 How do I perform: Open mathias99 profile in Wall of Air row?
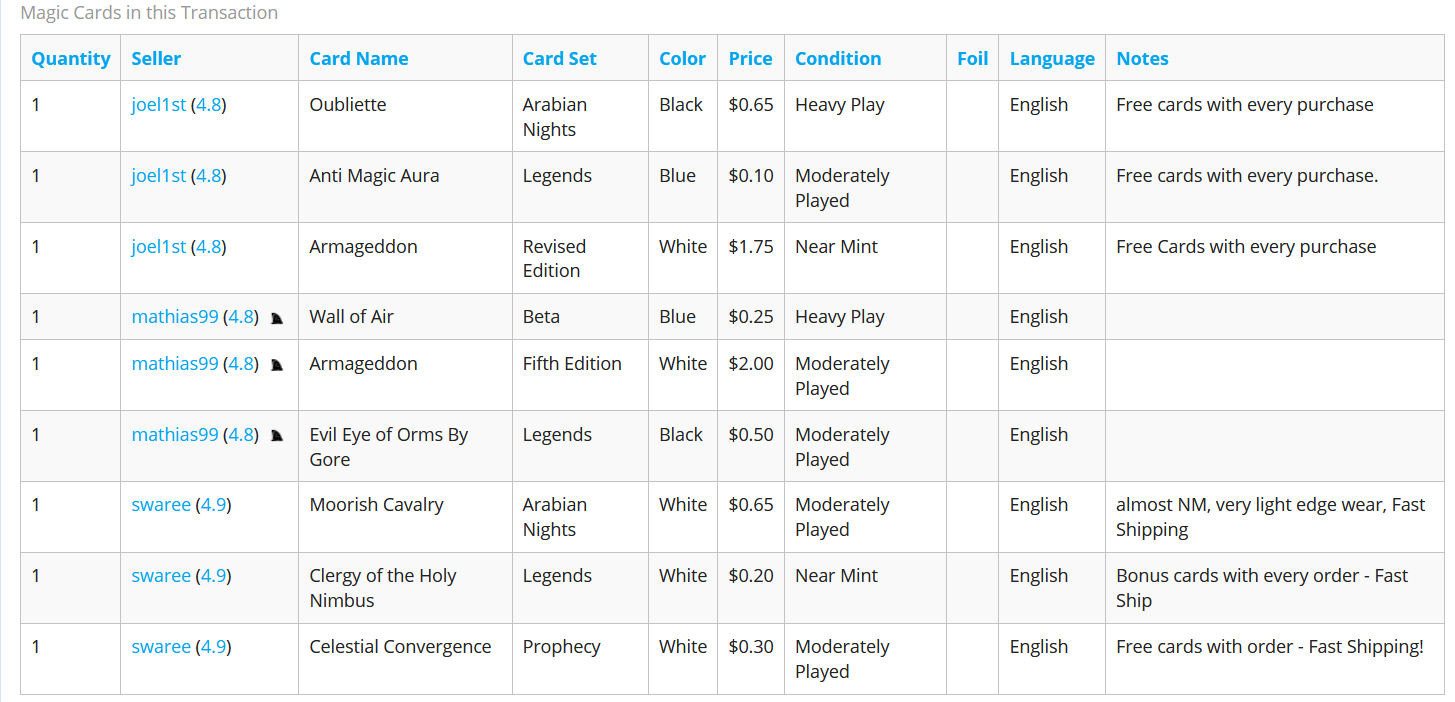[x=174, y=317]
